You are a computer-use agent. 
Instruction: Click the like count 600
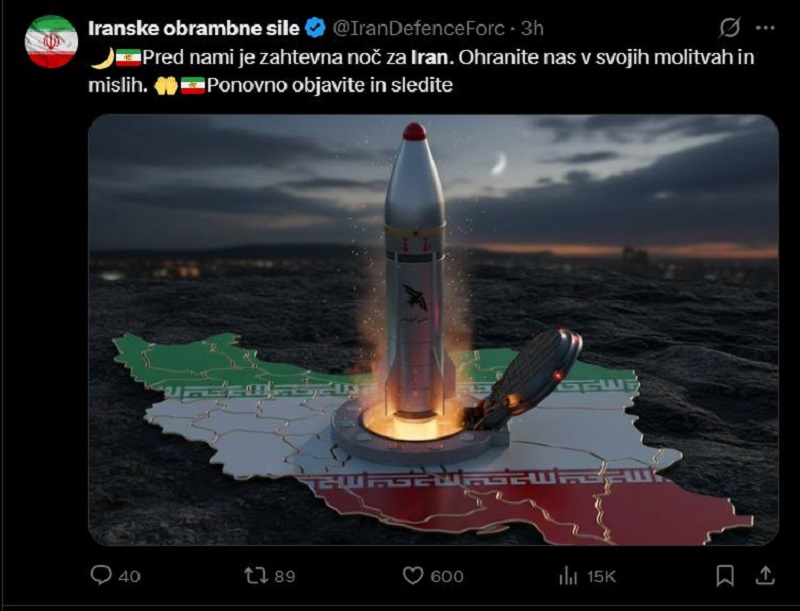pos(447,576)
